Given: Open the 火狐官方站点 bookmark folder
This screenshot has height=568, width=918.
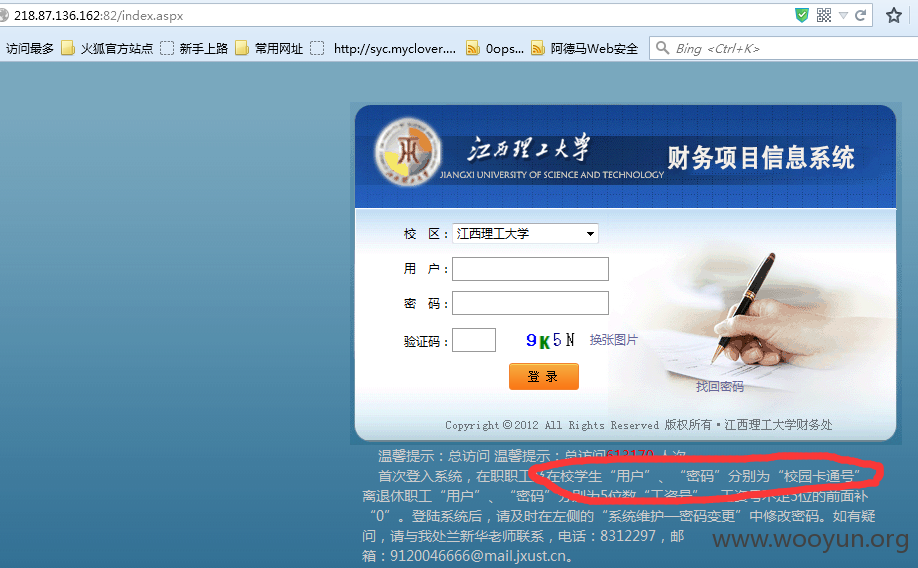Looking at the screenshot, I should [107, 49].
